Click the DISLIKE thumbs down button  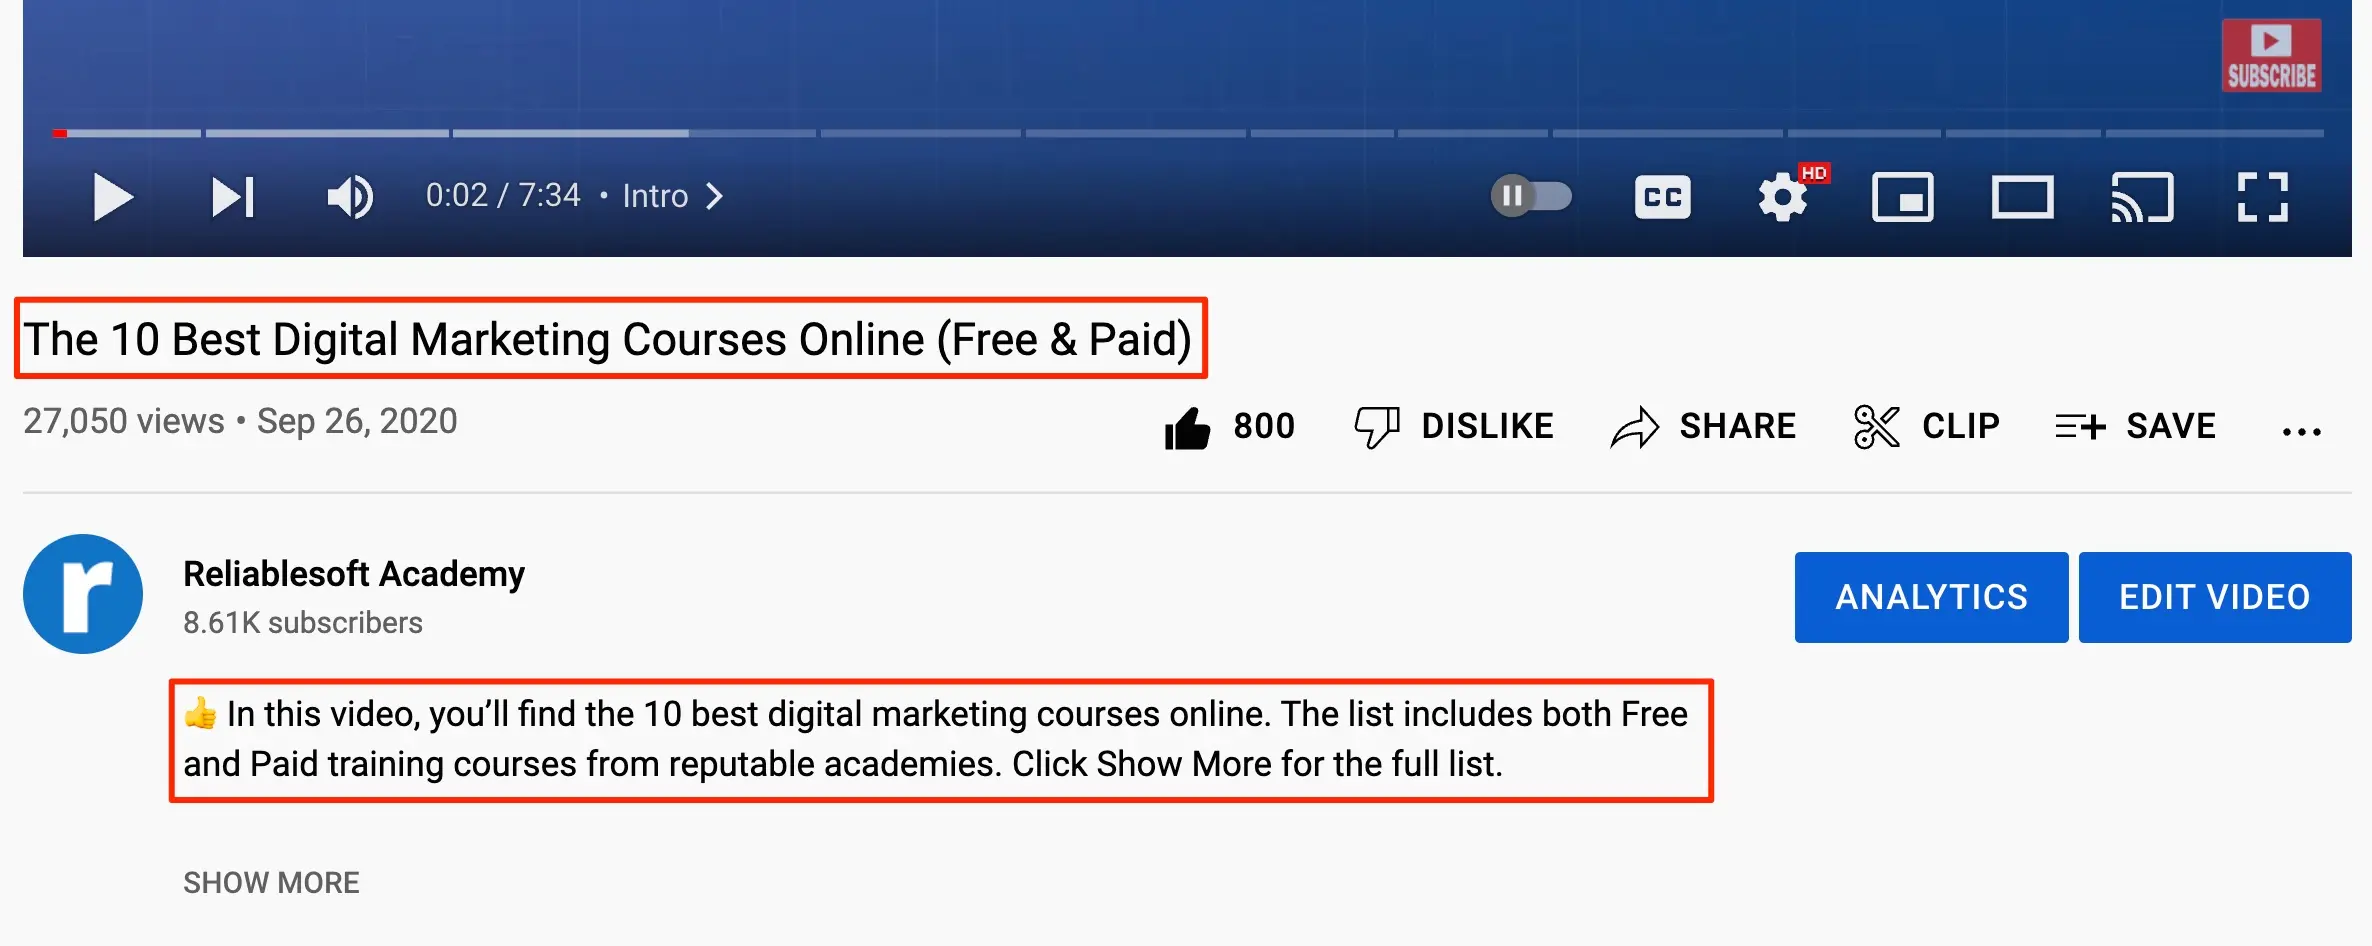click(x=1454, y=427)
